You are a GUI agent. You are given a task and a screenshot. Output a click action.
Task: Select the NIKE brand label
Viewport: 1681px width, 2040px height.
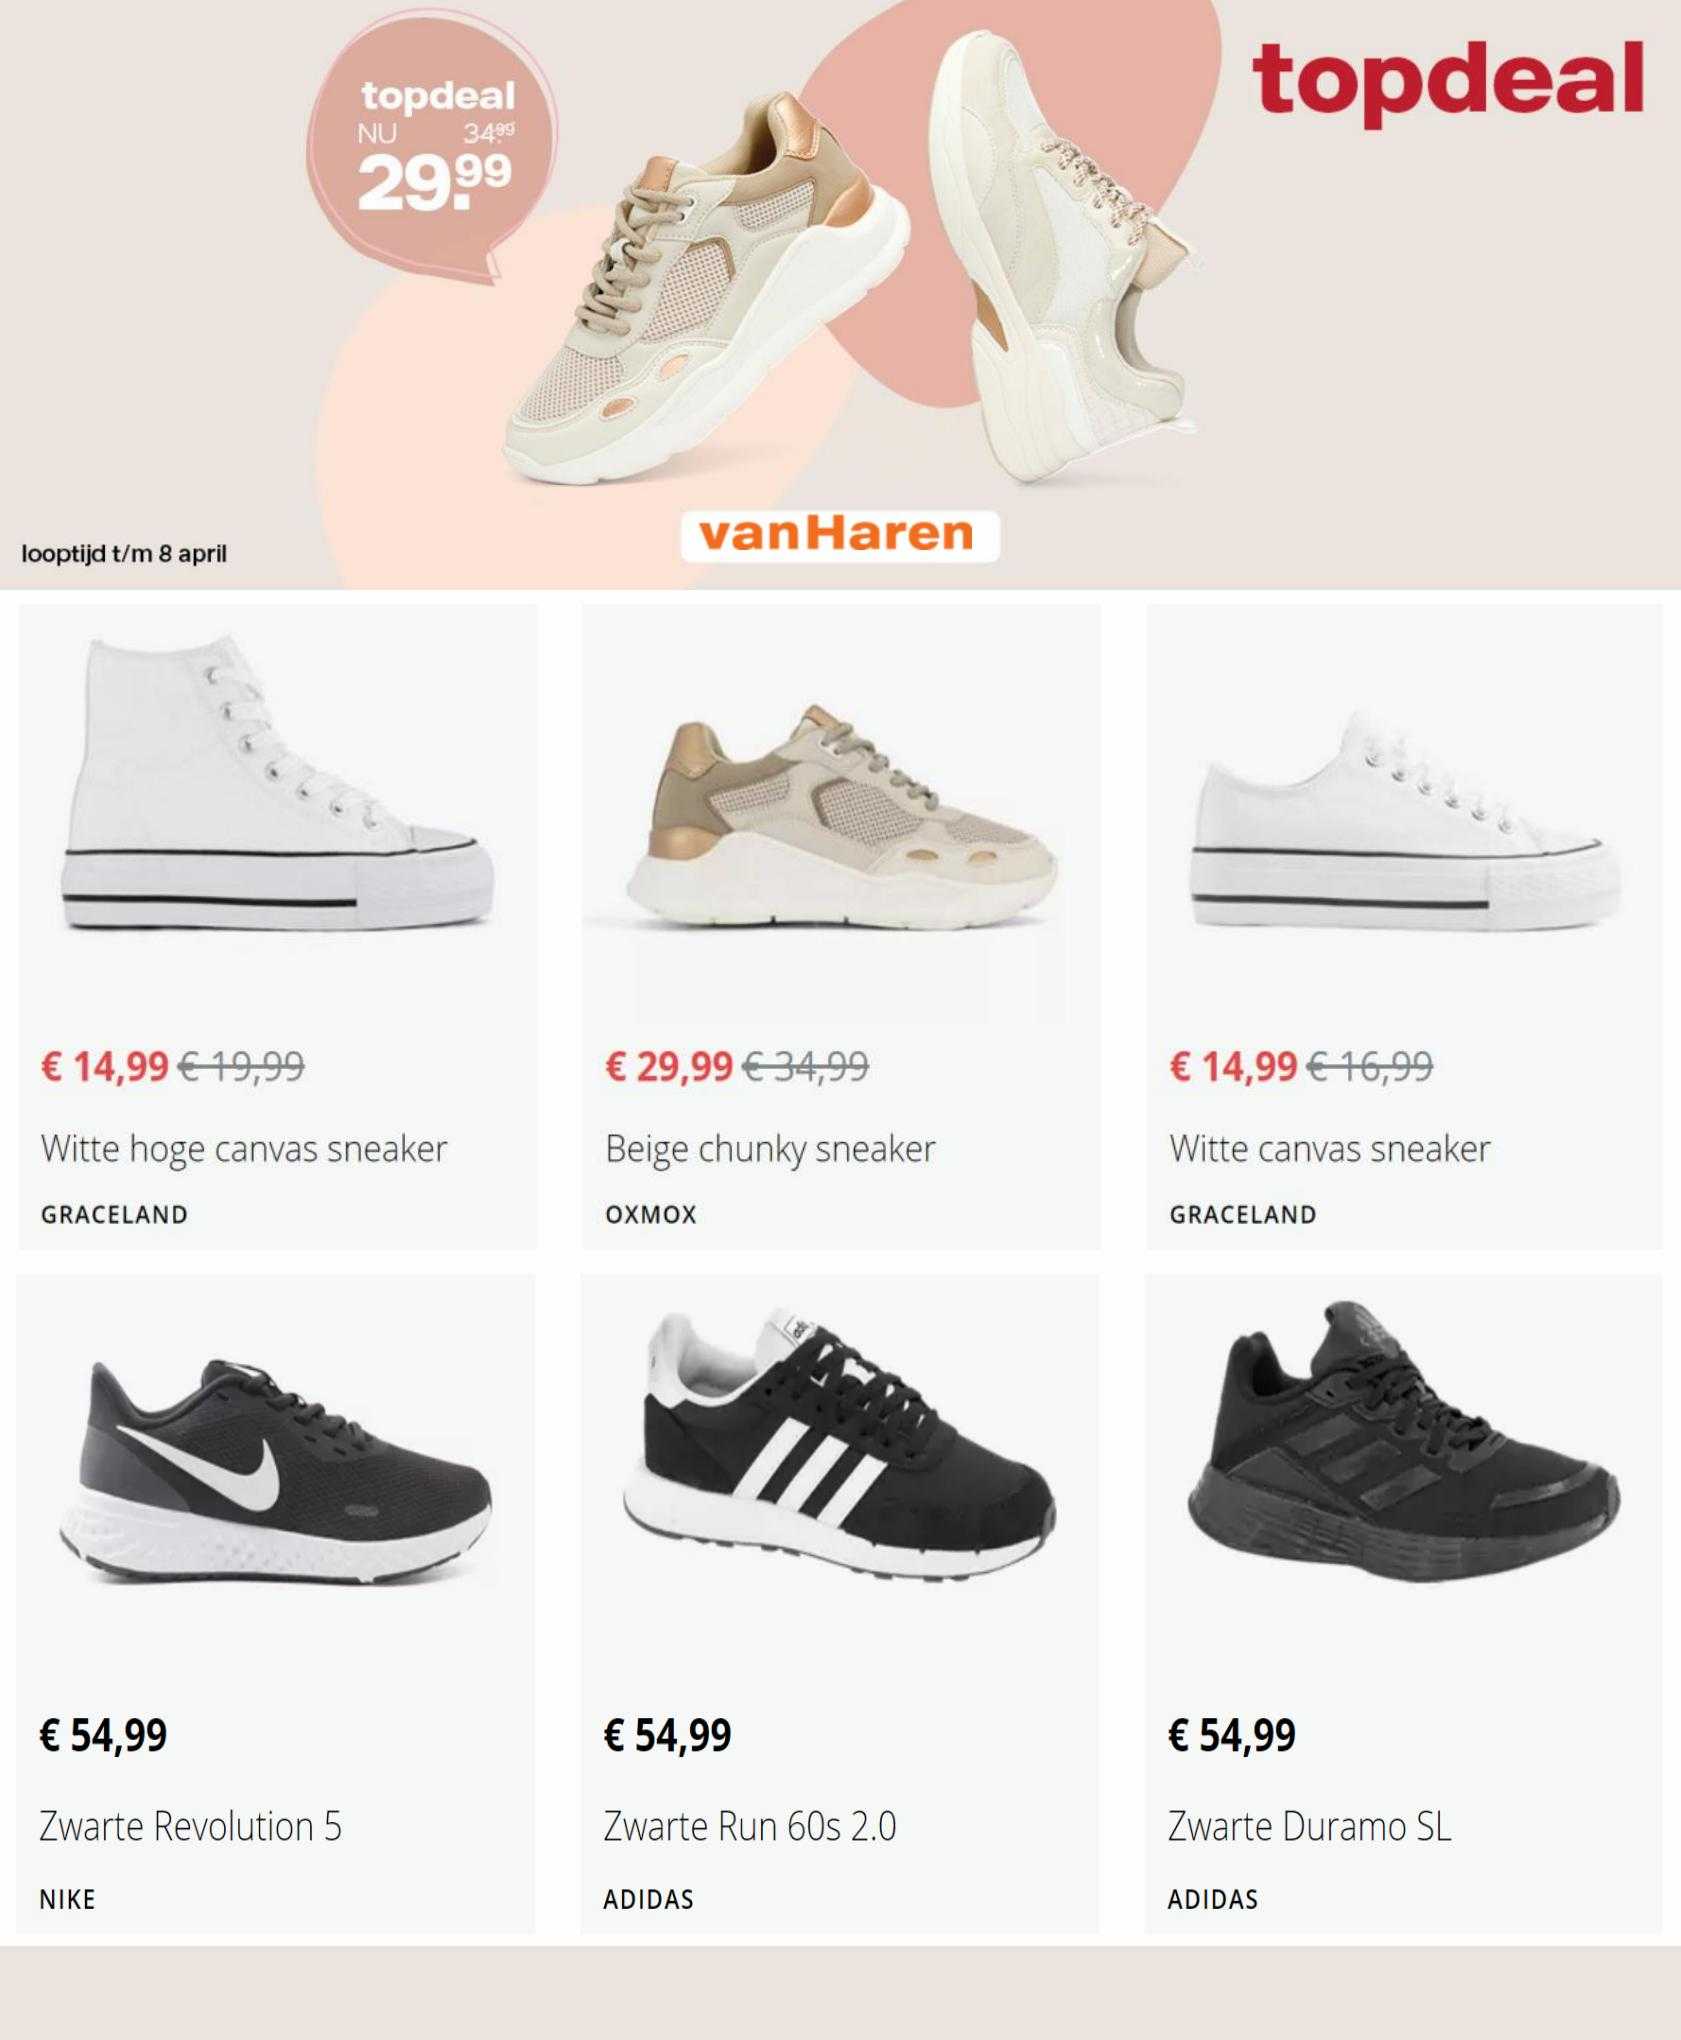pos(67,1899)
